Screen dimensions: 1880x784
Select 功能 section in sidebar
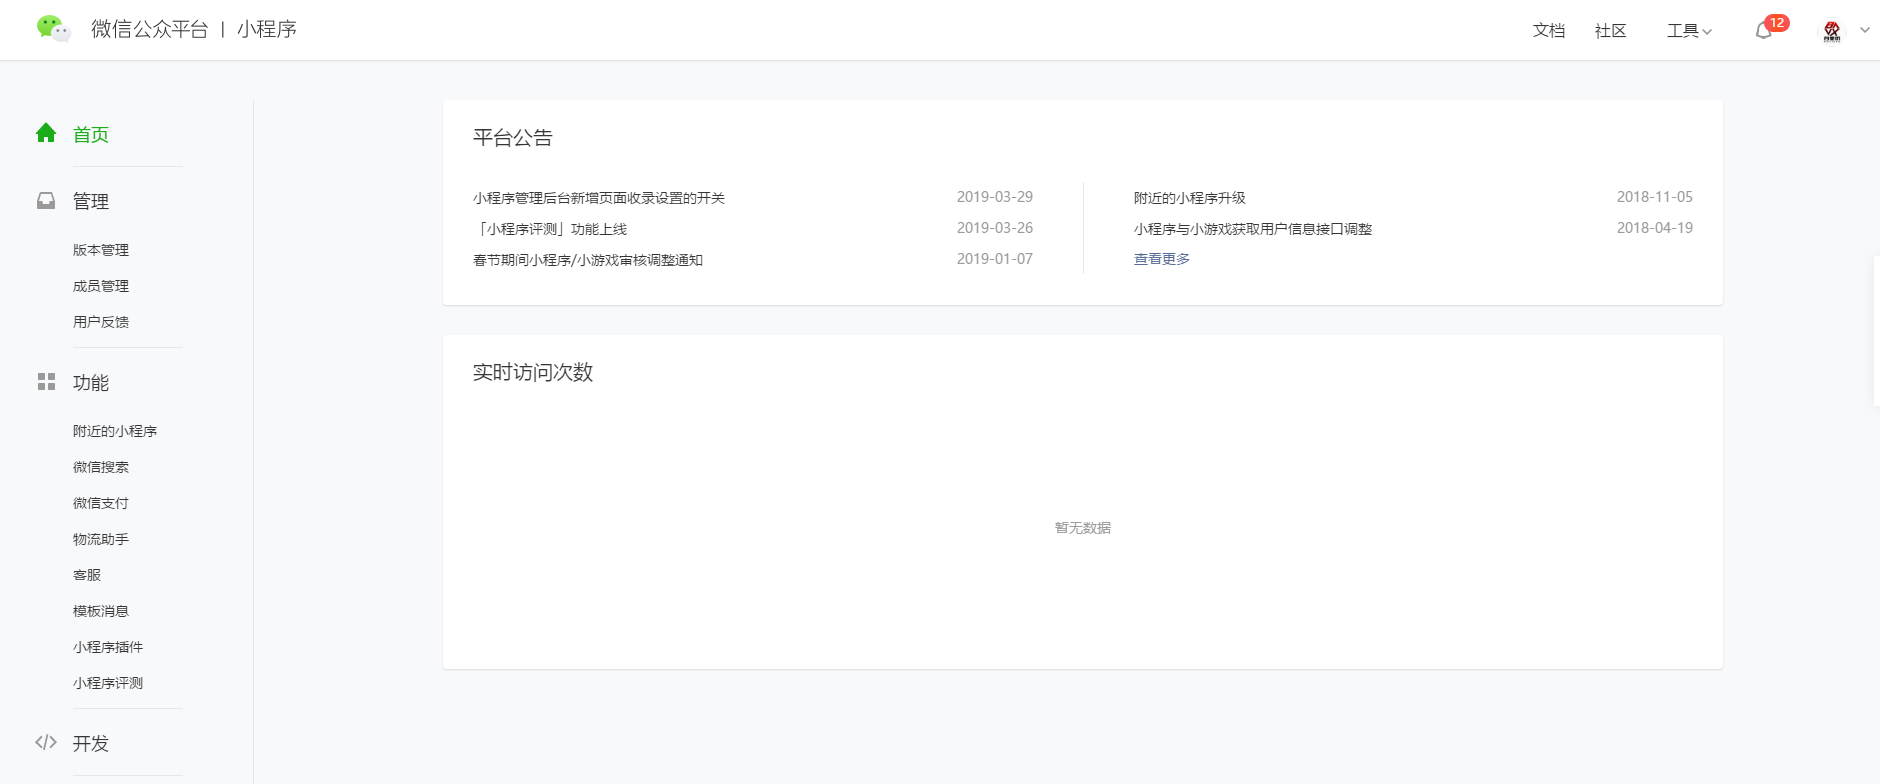click(91, 382)
